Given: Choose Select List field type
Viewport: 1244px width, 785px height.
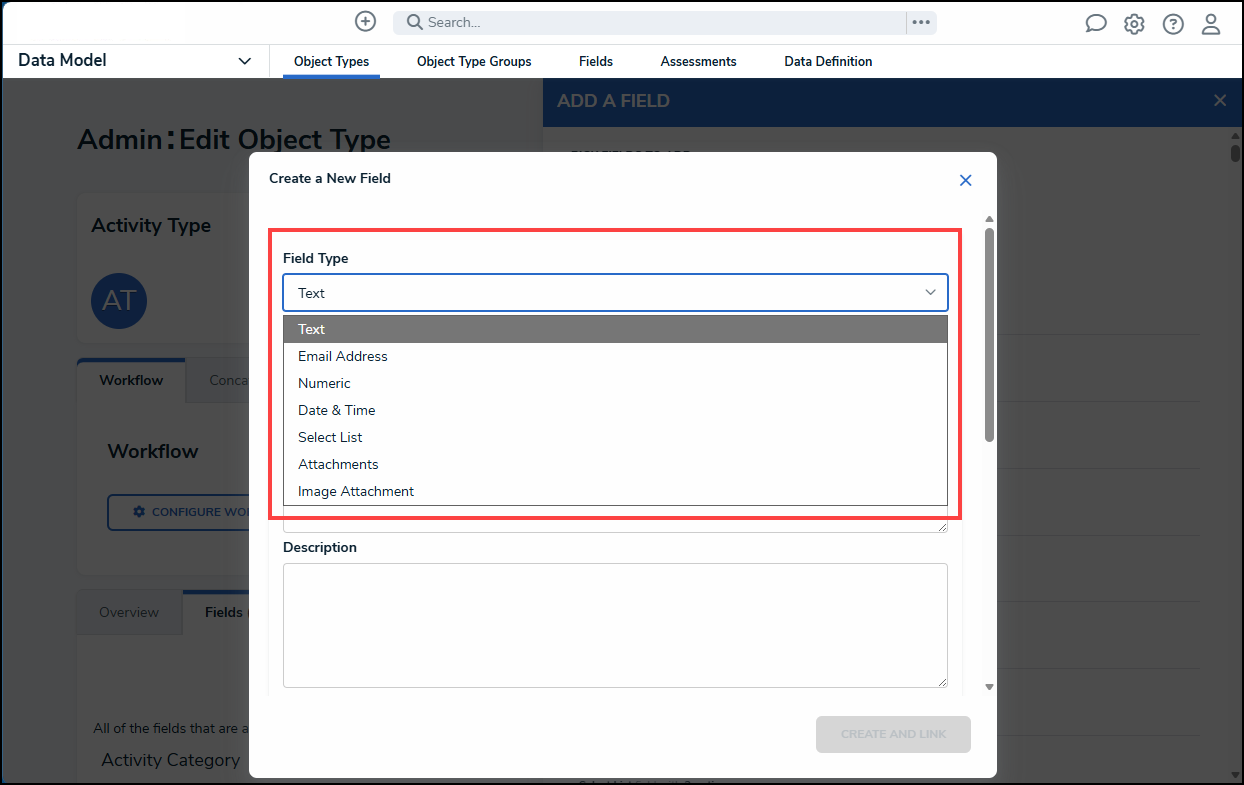Looking at the screenshot, I should pos(615,437).
